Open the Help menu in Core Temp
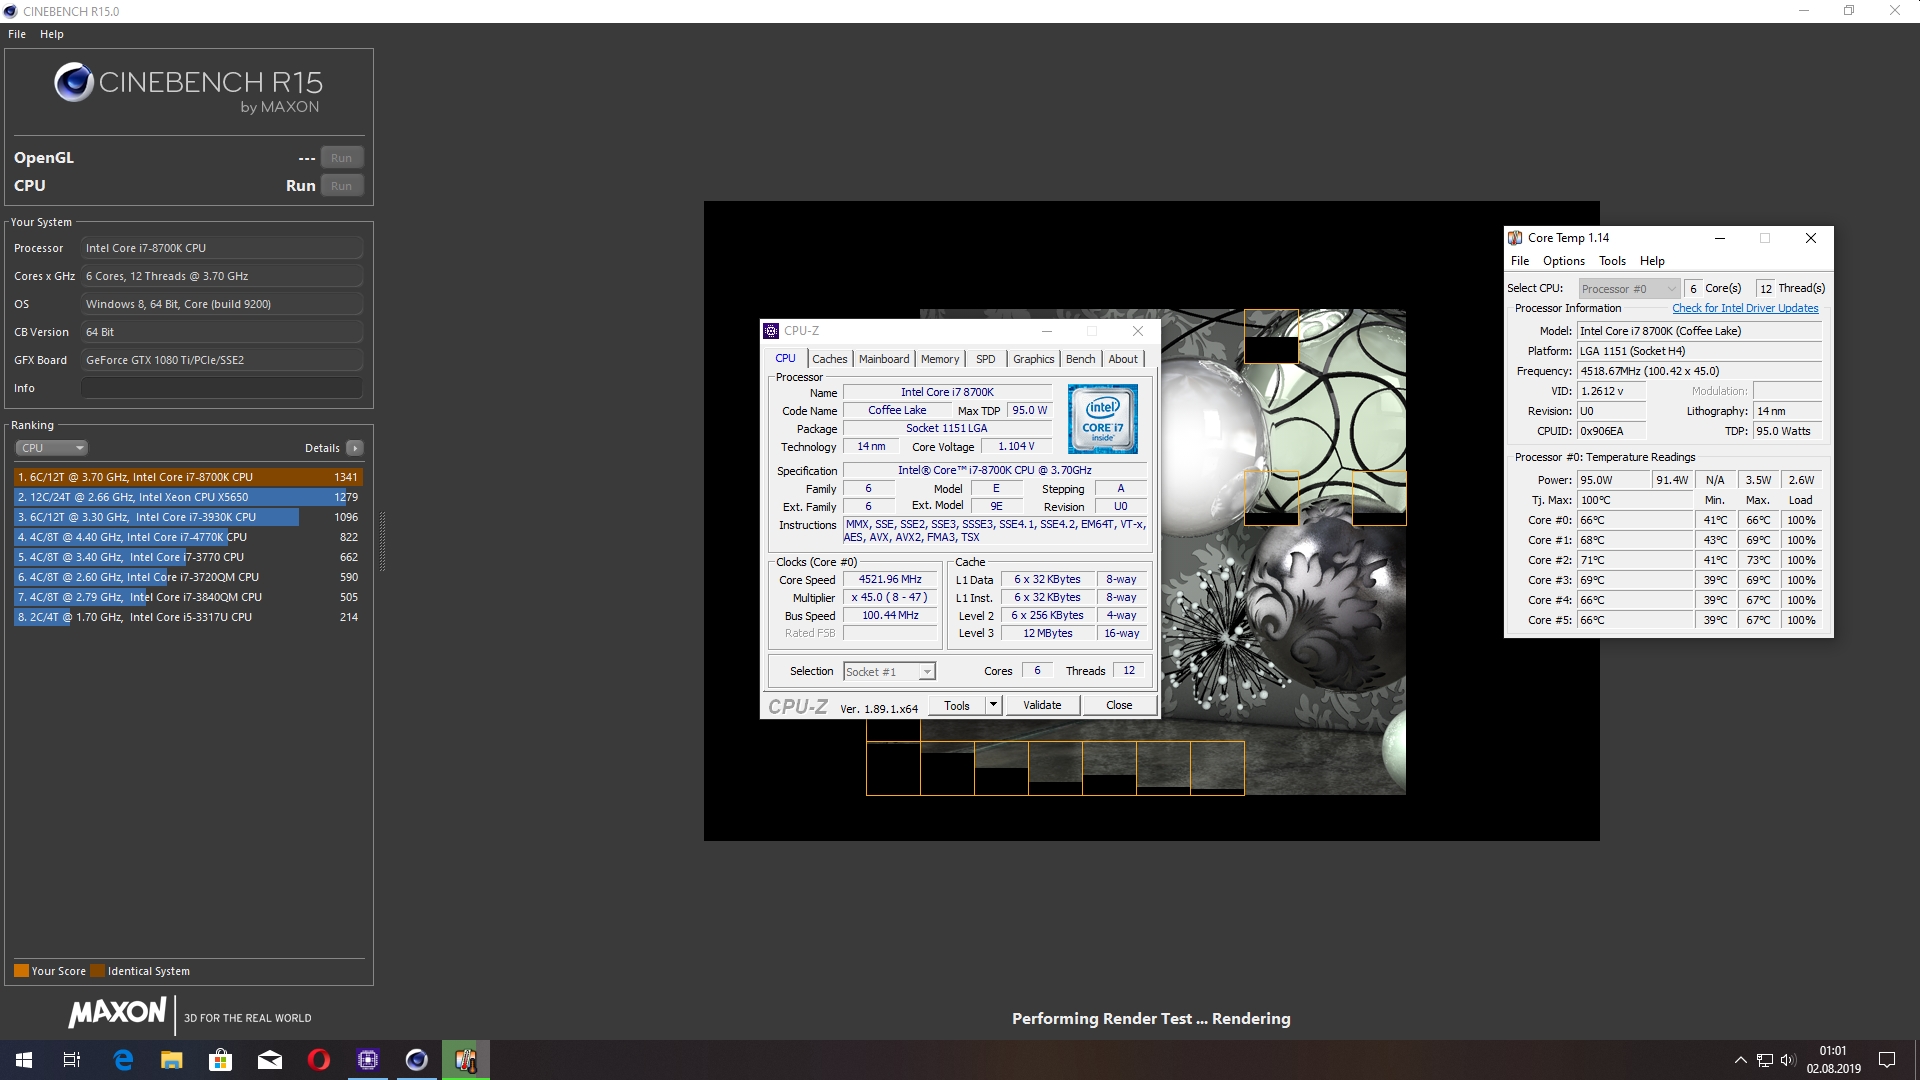1920x1080 pixels. pyautogui.click(x=1652, y=261)
